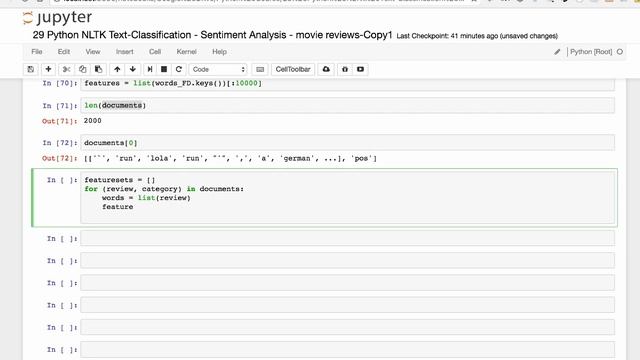This screenshot has width=640, height=360.
Task: Move selected cell up
Action: tap(117, 69)
